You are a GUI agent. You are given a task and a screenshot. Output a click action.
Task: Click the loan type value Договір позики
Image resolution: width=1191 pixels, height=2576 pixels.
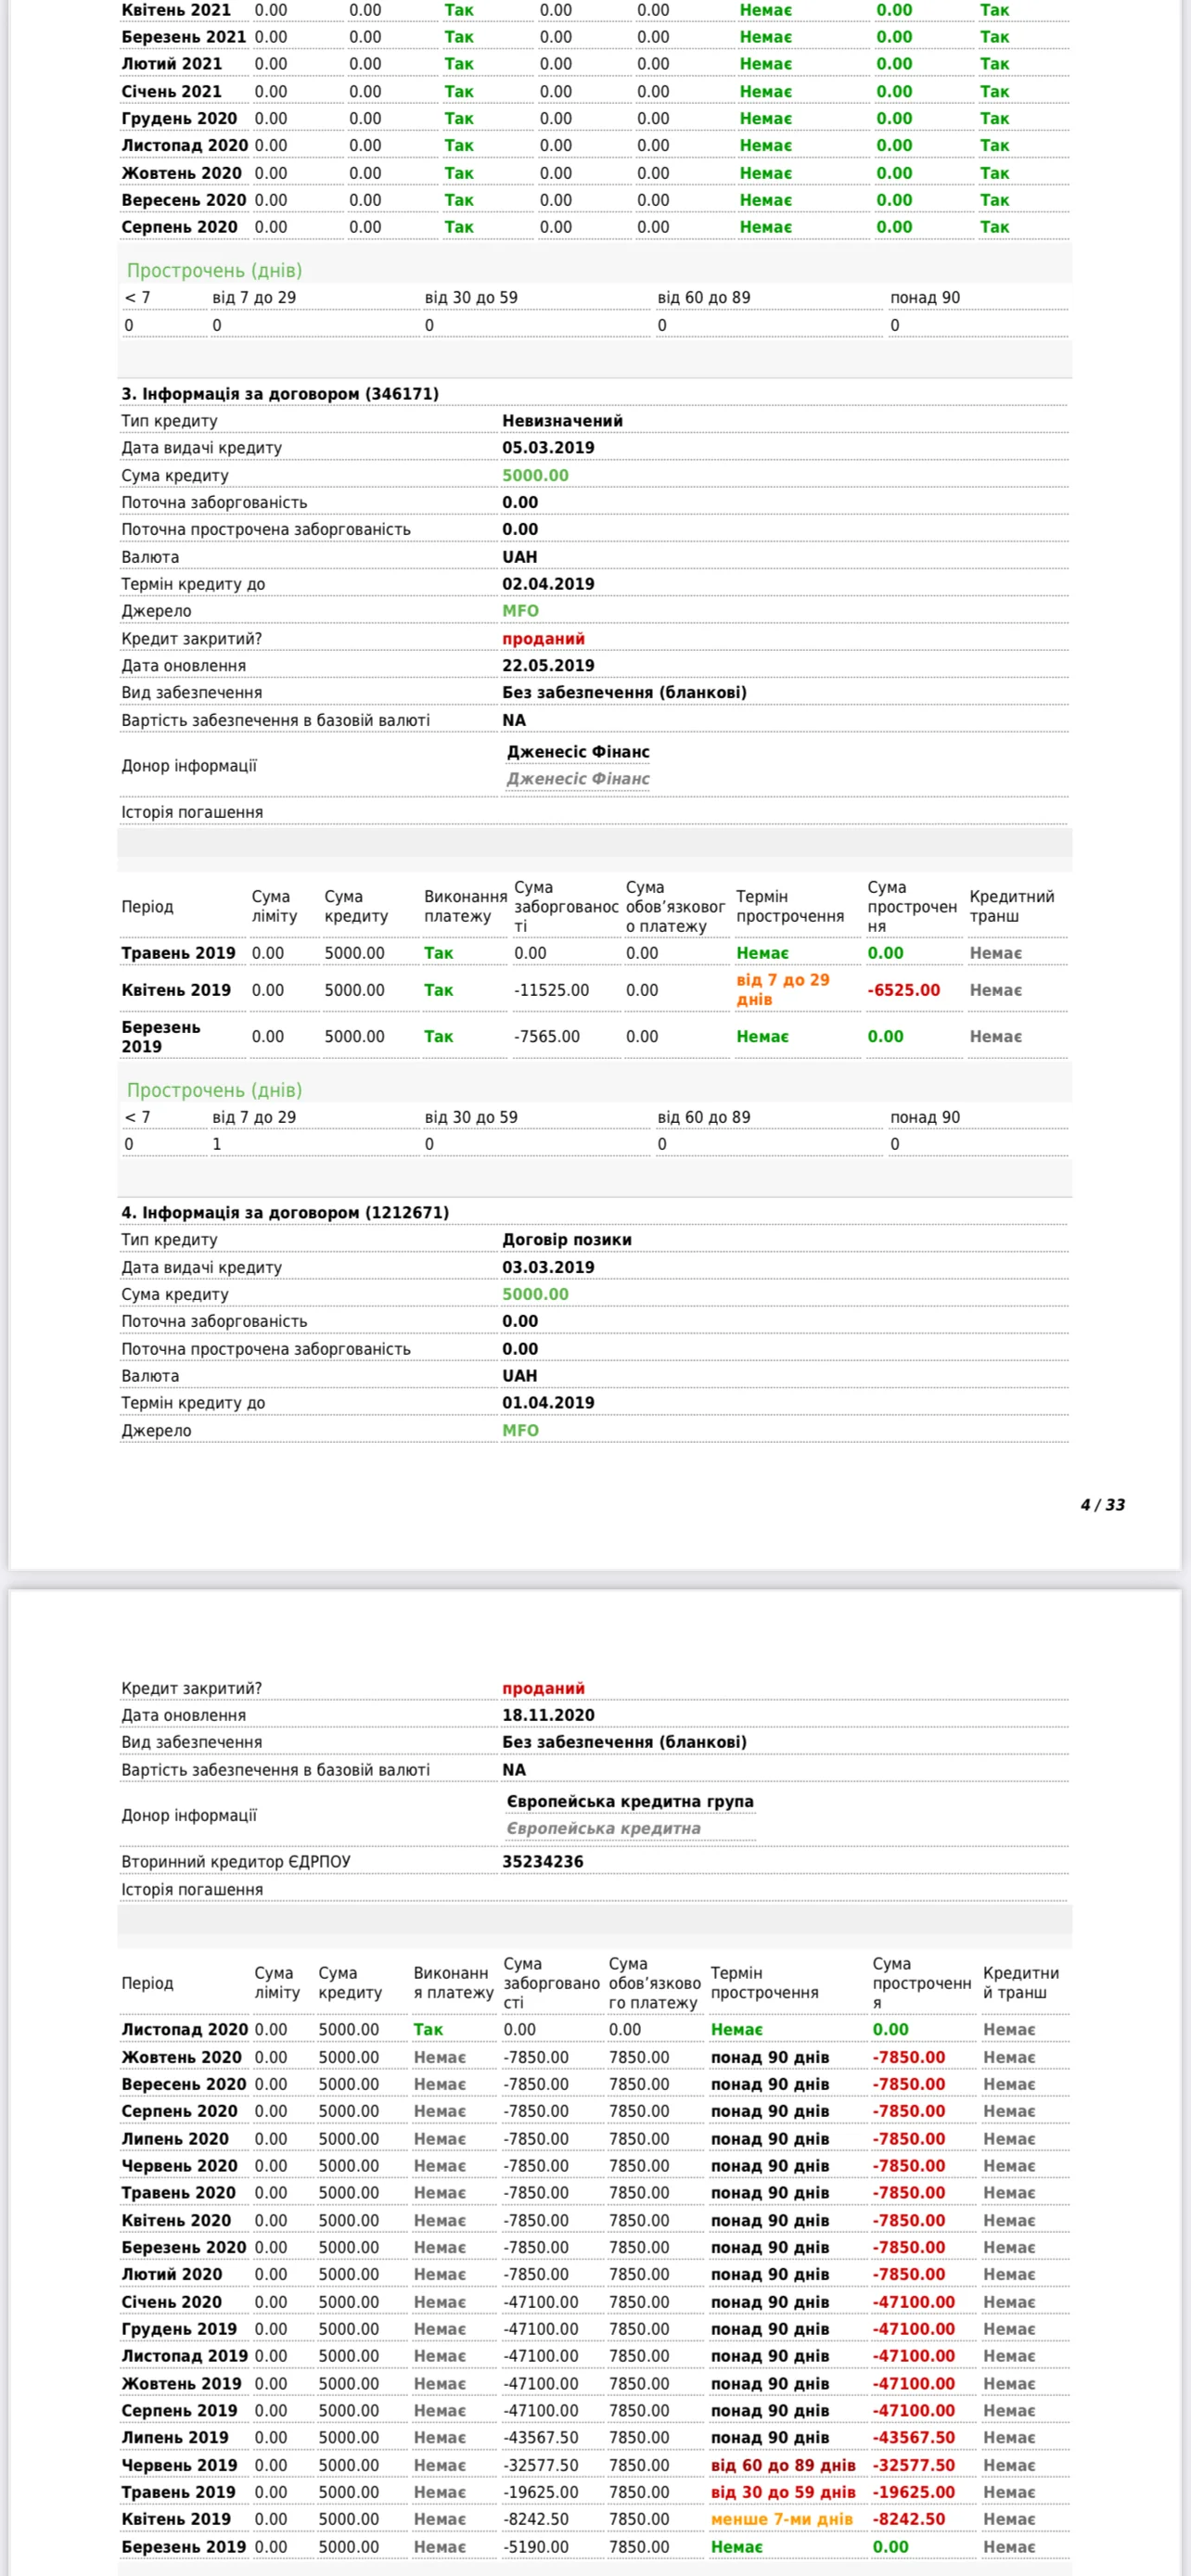567,1239
